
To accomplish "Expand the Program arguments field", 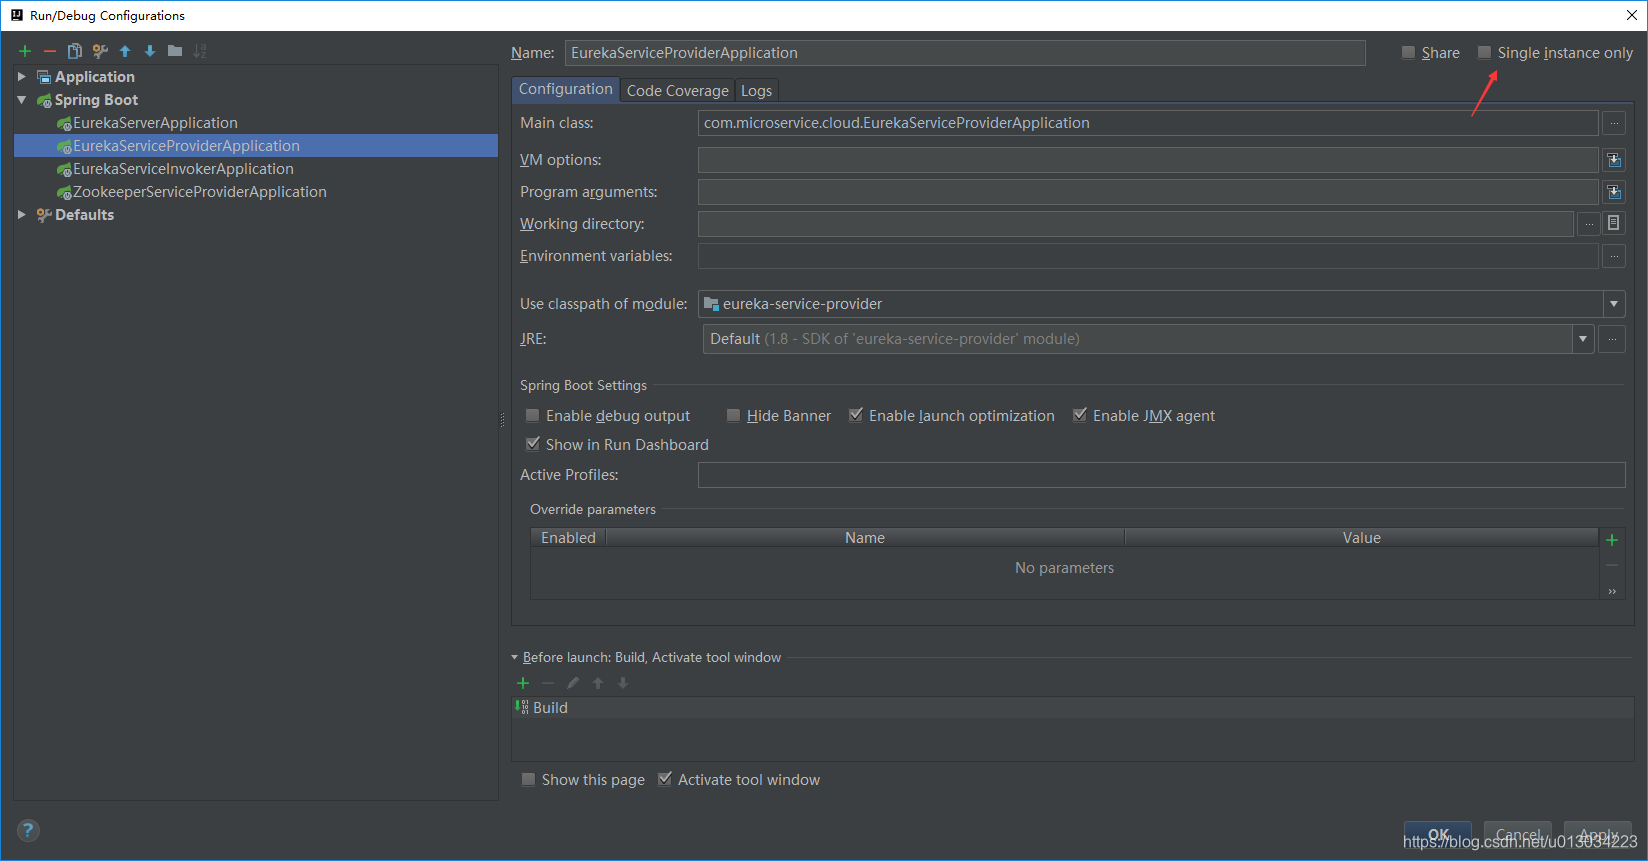I will [x=1613, y=192].
